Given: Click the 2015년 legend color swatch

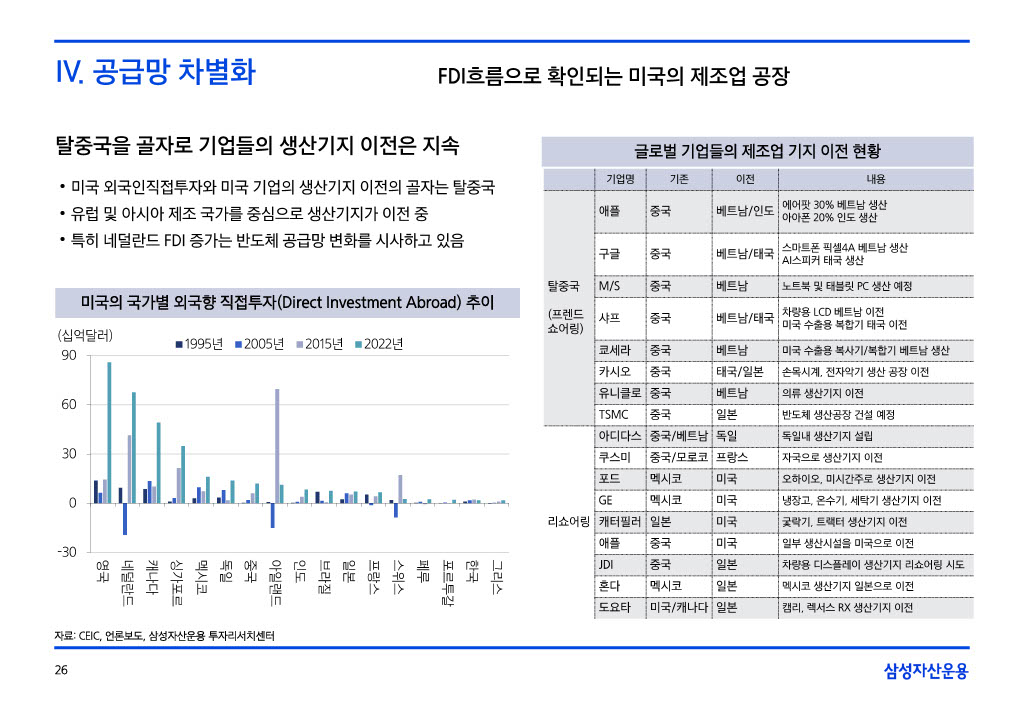Looking at the screenshot, I should pyautogui.click(x=299, y=345).
